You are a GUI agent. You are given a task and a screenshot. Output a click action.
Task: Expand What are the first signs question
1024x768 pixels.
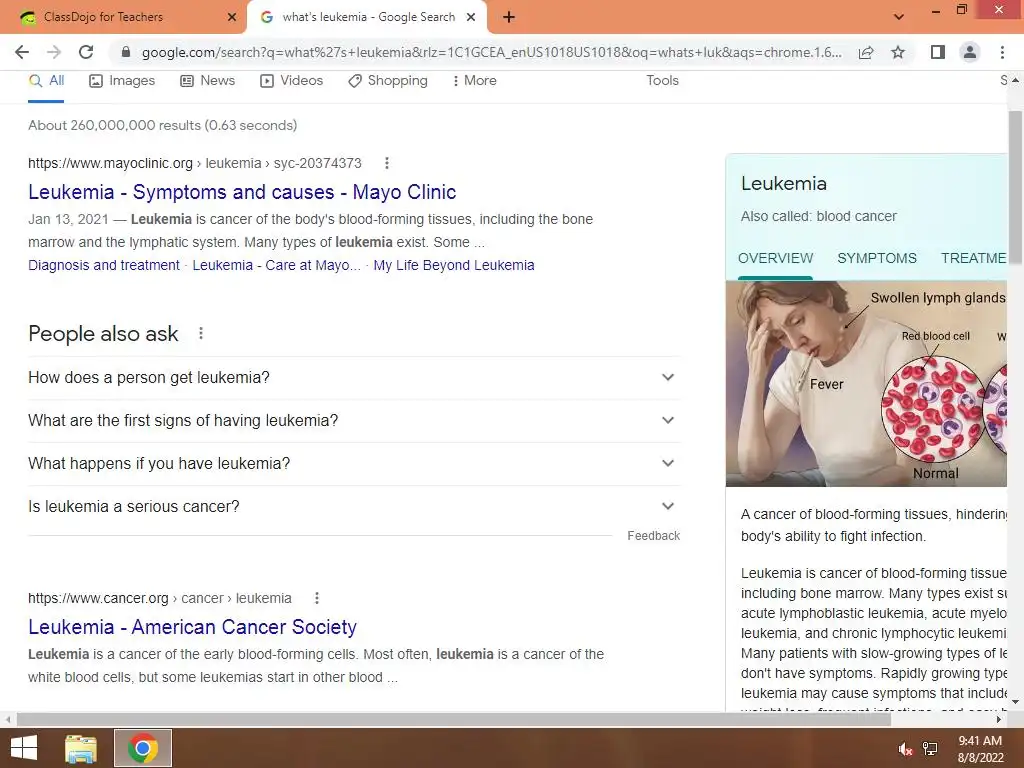tap(354, 421)
